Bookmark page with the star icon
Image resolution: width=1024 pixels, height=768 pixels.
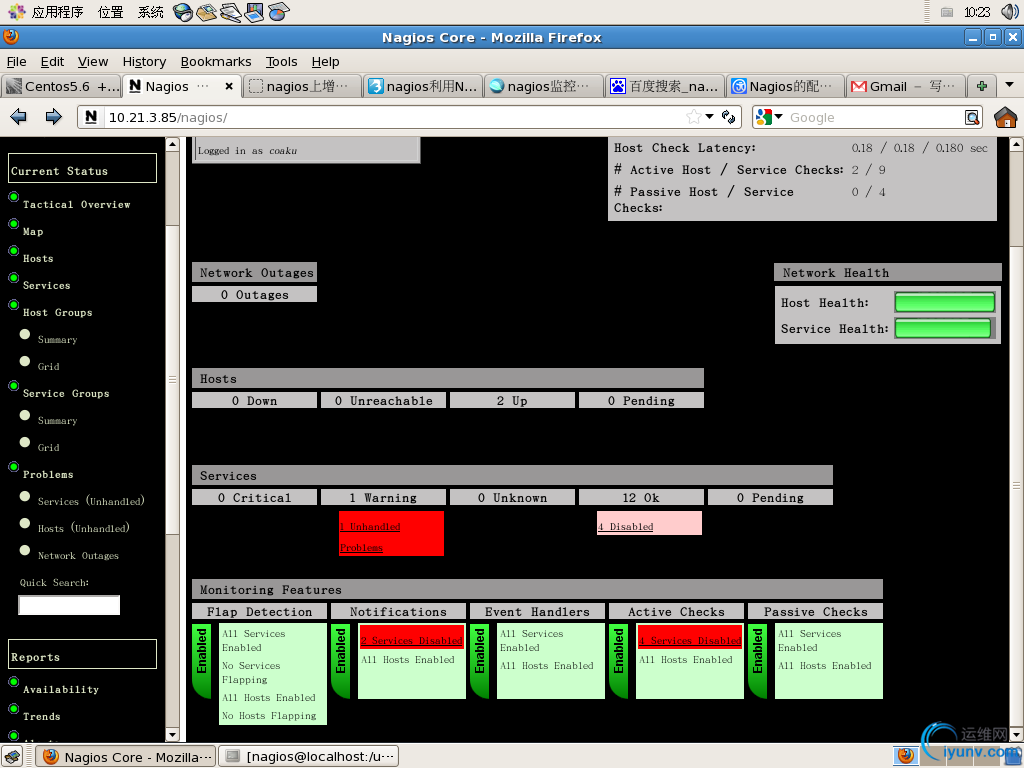pyautogui.click(x=694, y=117)
